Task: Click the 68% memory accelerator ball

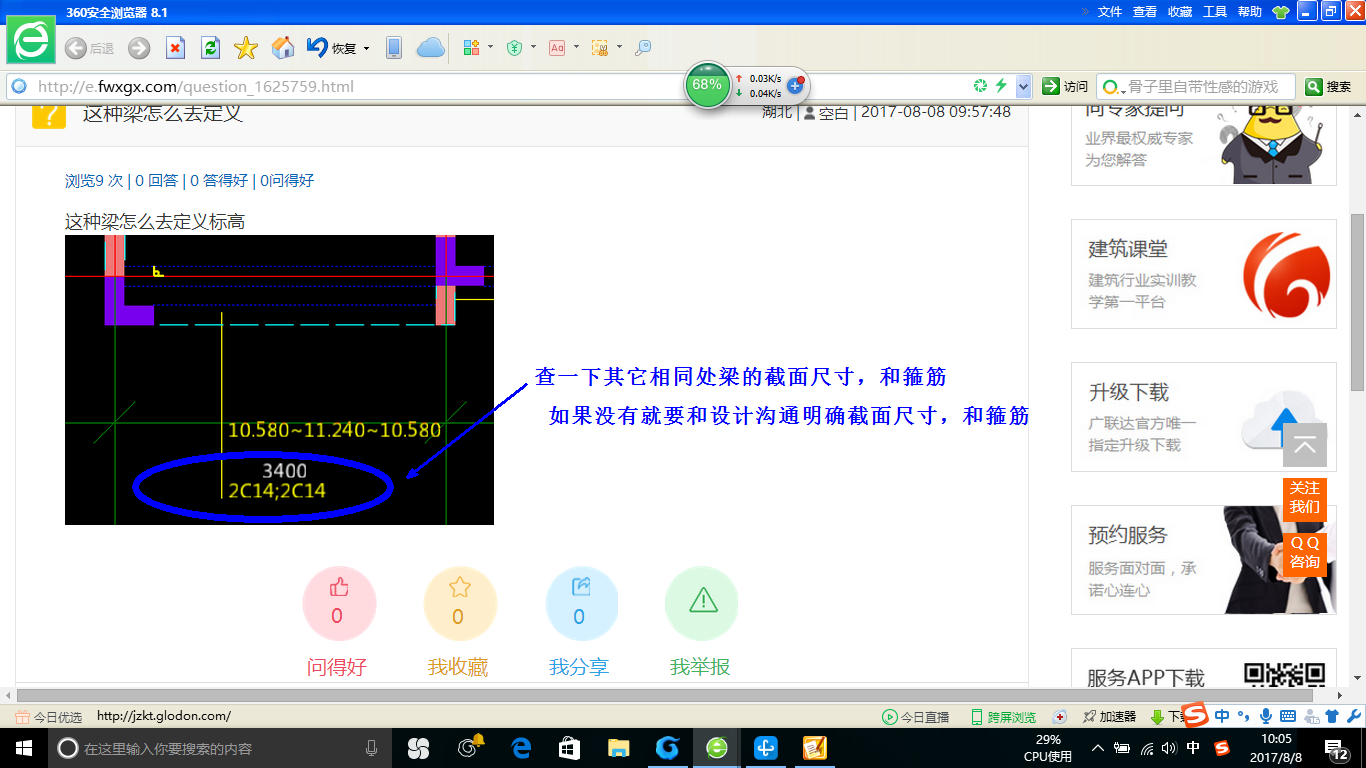Action: tap(707, 85)
